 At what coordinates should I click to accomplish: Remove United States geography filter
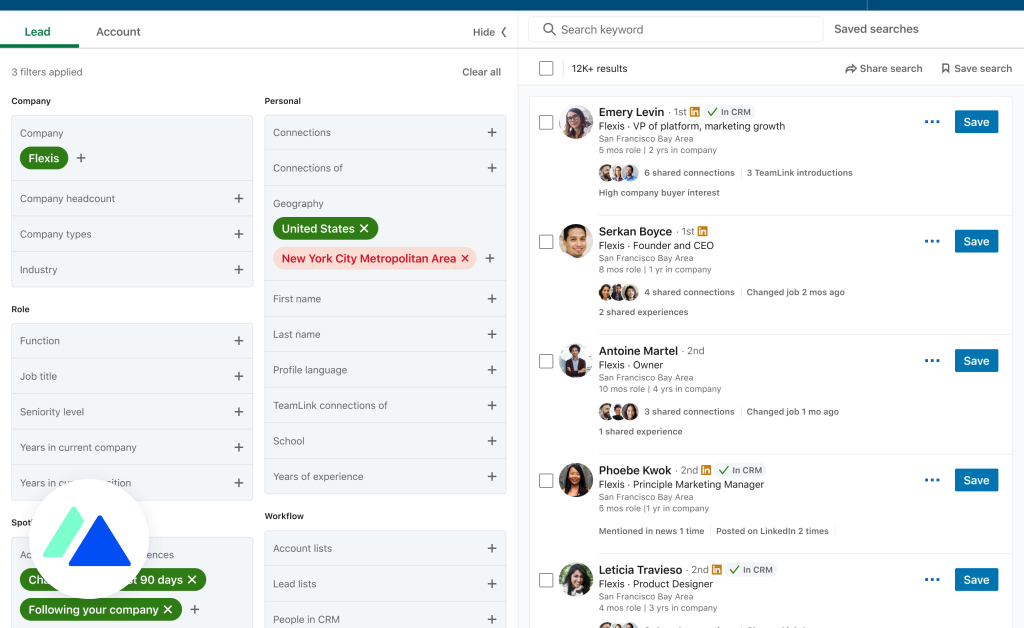pos(364,228)
